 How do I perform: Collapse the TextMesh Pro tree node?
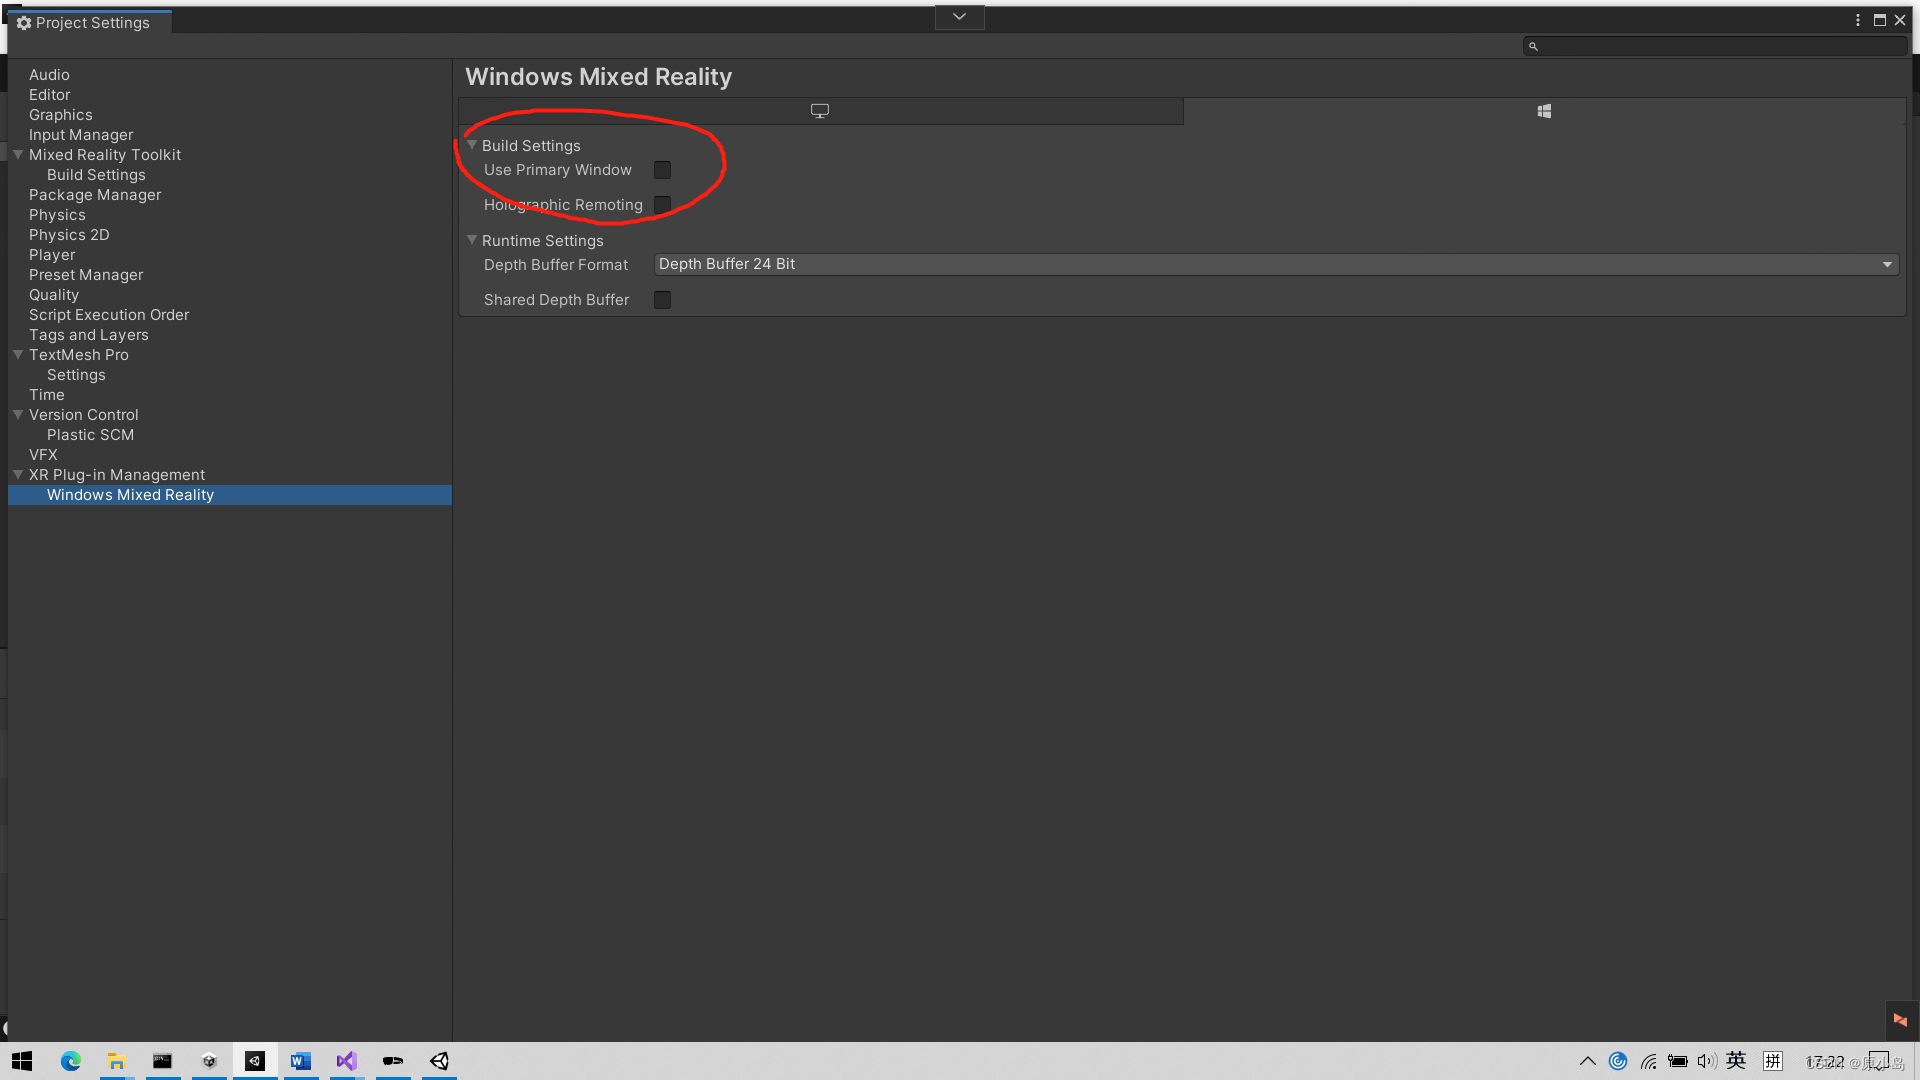click(18, 355)
